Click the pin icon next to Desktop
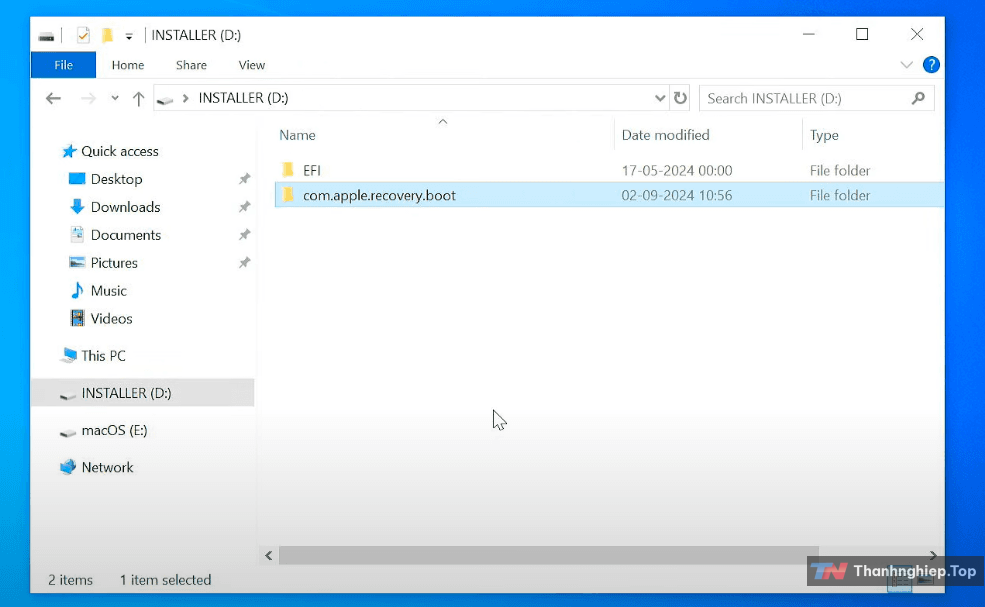 click(x=244, y=179)
